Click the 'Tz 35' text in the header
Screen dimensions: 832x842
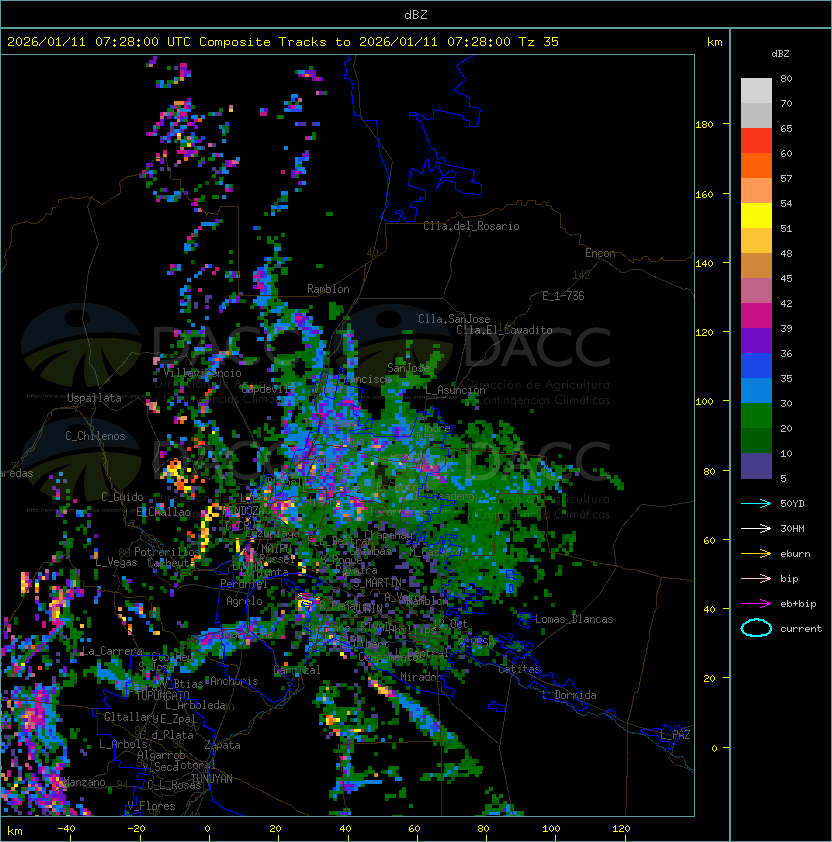(539, 42)
